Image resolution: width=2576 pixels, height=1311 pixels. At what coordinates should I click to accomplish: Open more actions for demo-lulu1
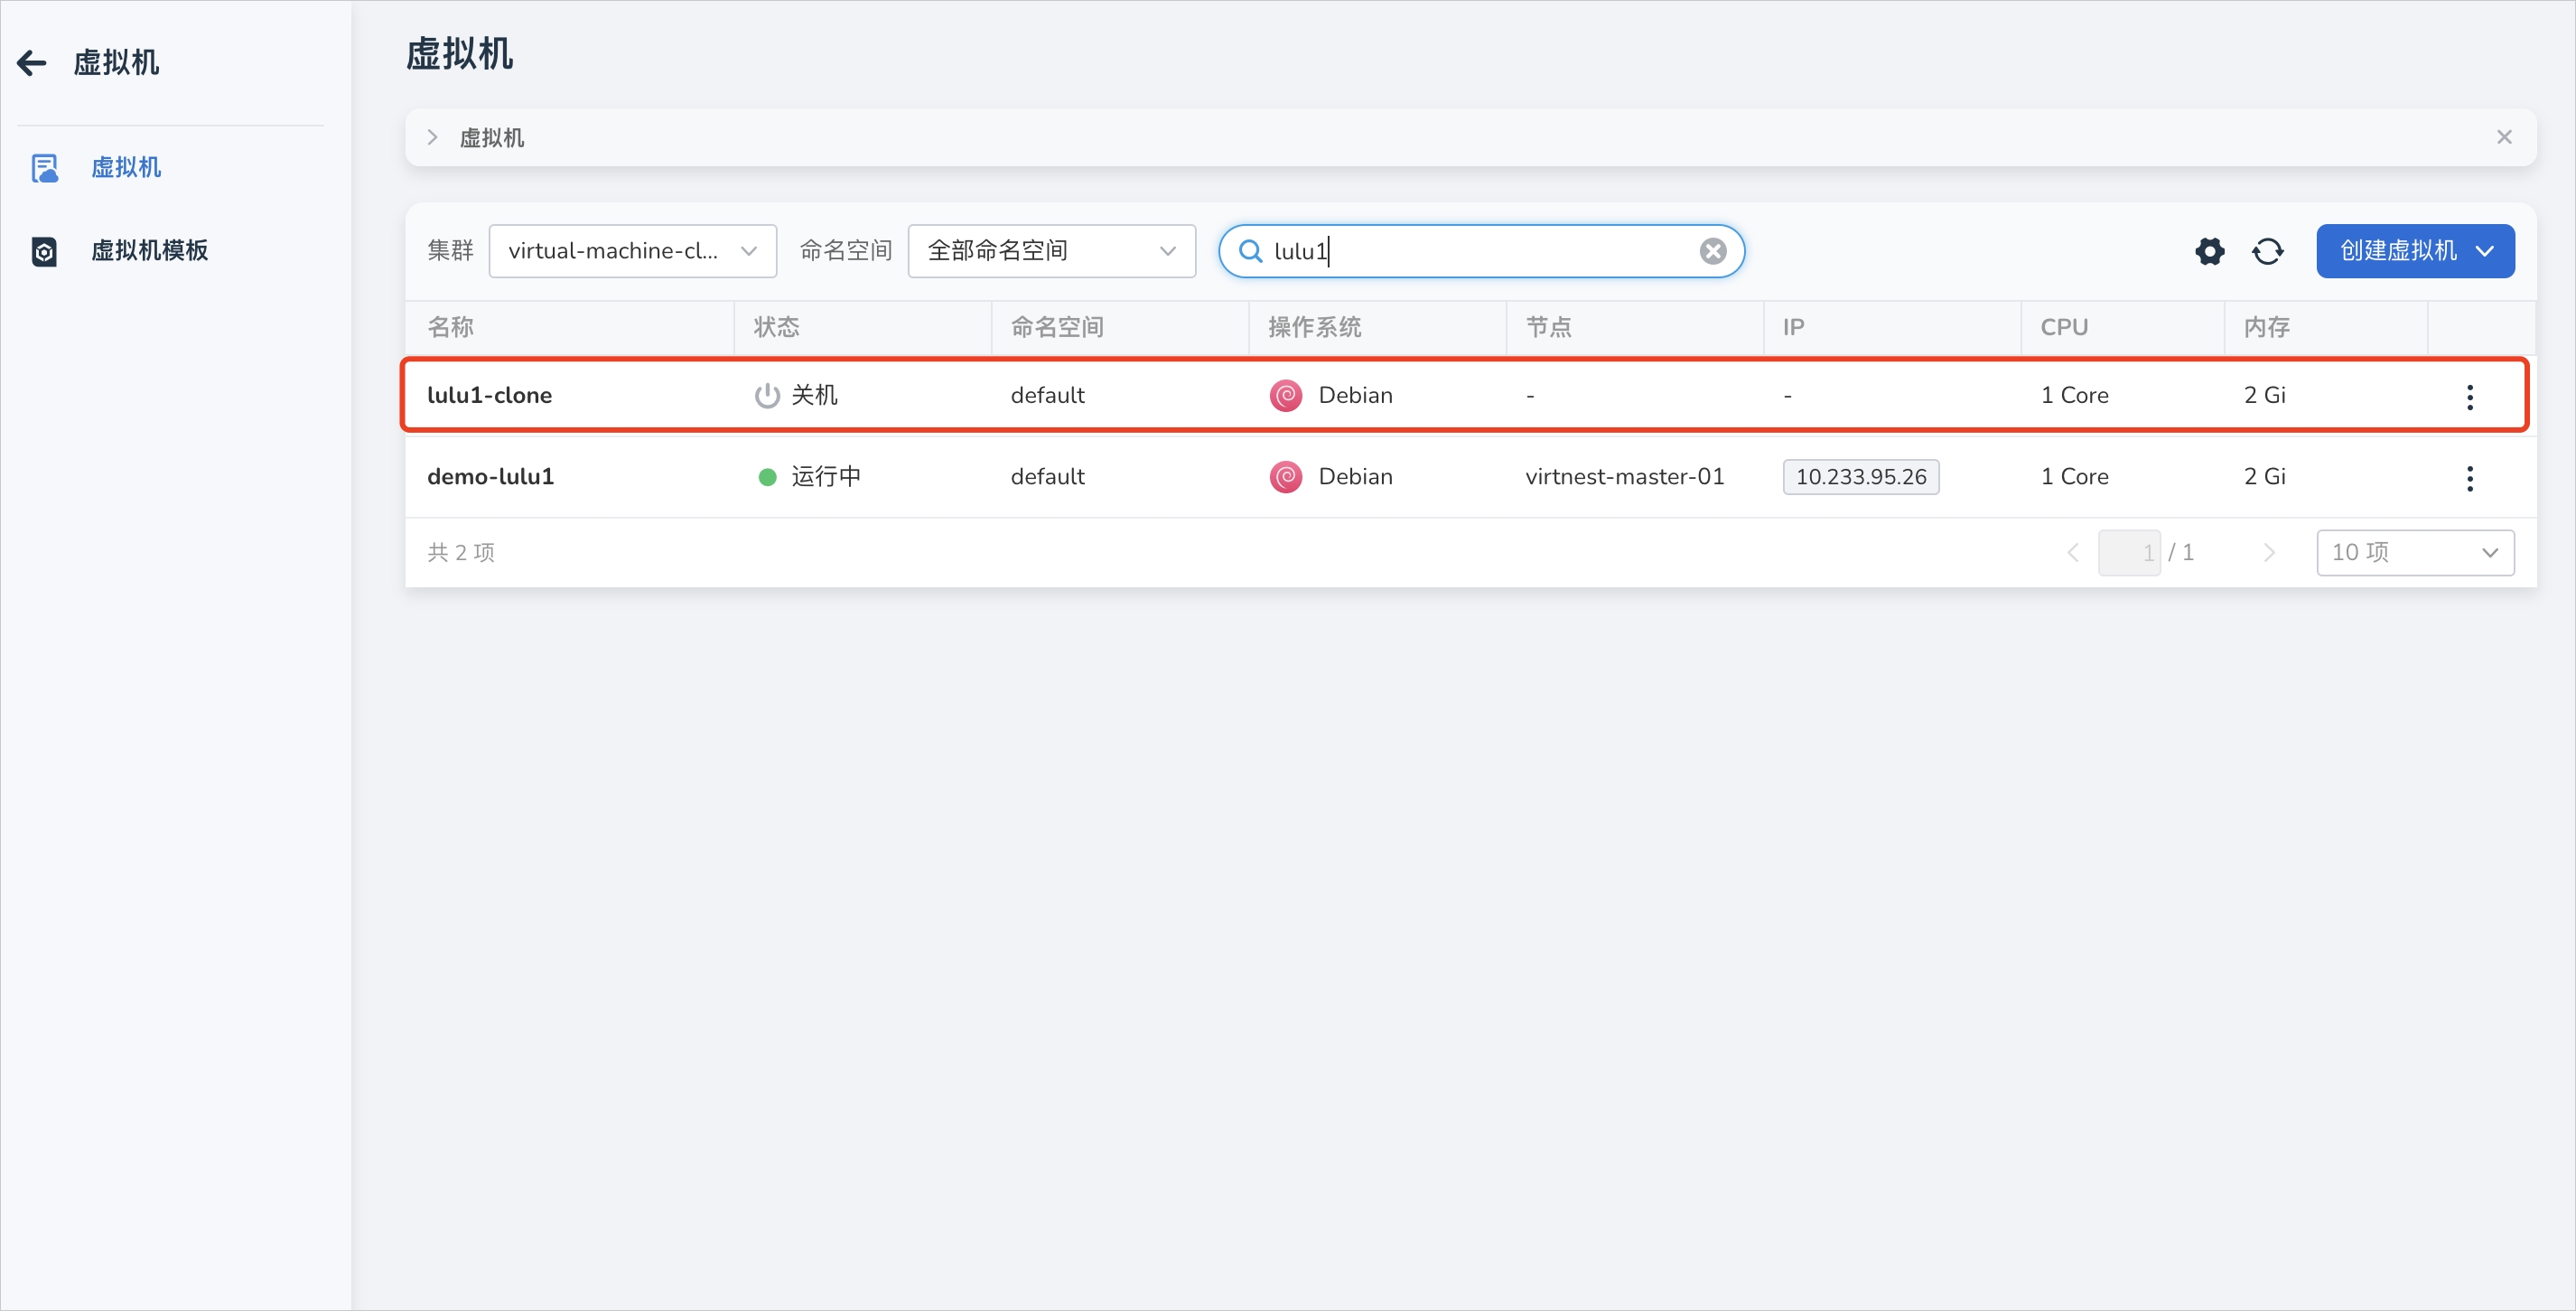[x=2470, y=478]
